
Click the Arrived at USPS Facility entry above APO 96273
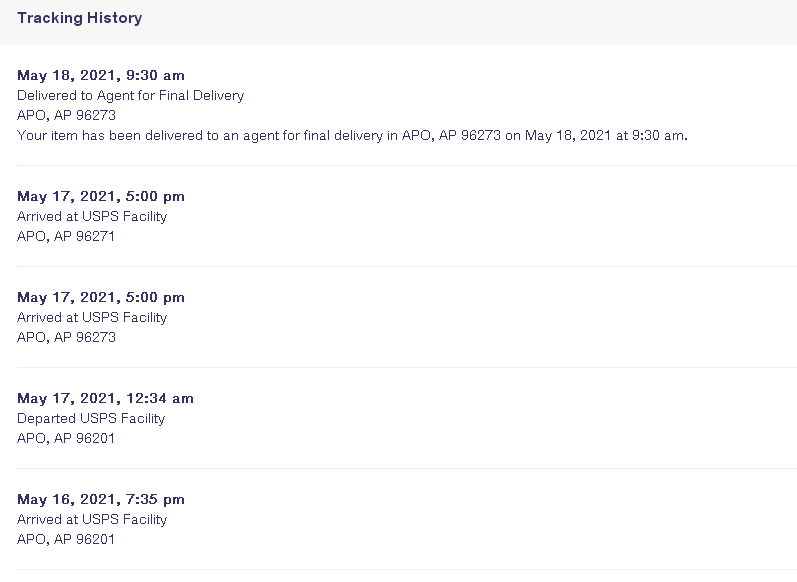[92, 318]
